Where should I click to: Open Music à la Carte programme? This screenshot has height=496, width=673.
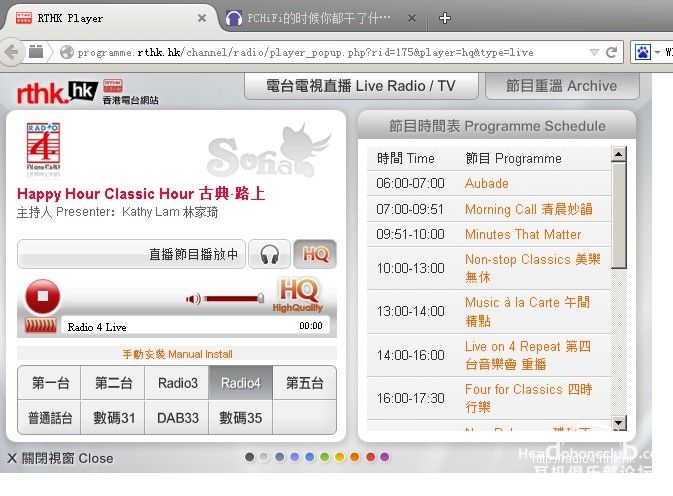coord(527,311)
